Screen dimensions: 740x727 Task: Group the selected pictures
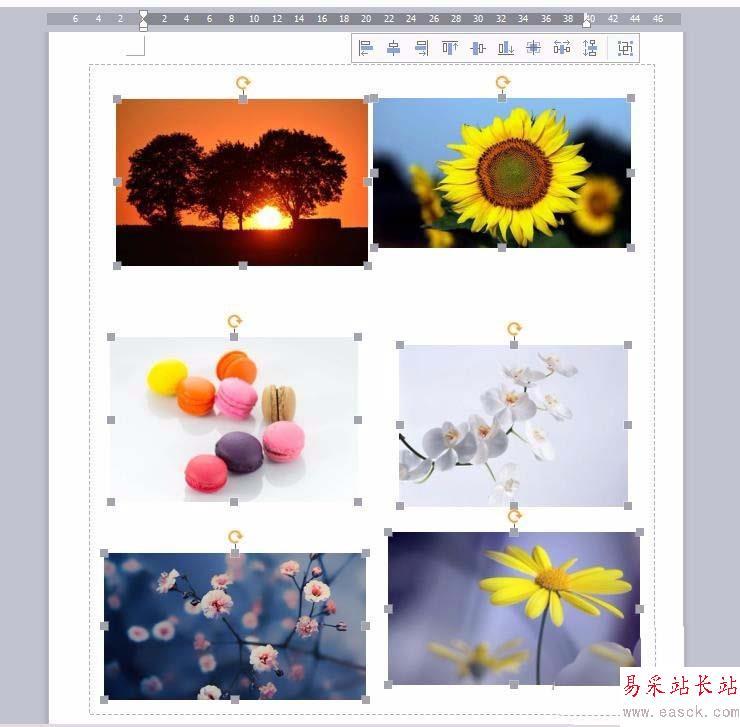pyautogui.click(x=625, y=48)
